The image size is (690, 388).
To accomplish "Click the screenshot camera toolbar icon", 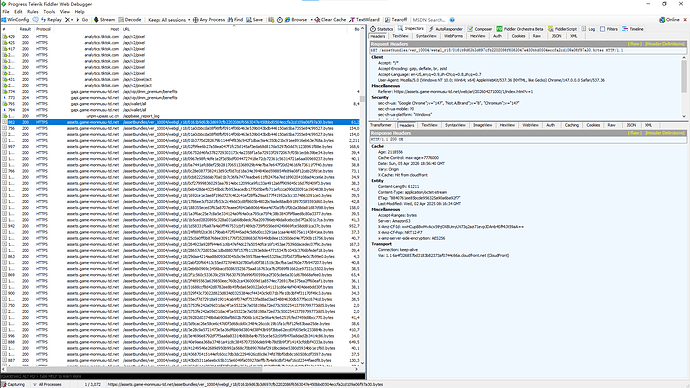I will point(271,20).
